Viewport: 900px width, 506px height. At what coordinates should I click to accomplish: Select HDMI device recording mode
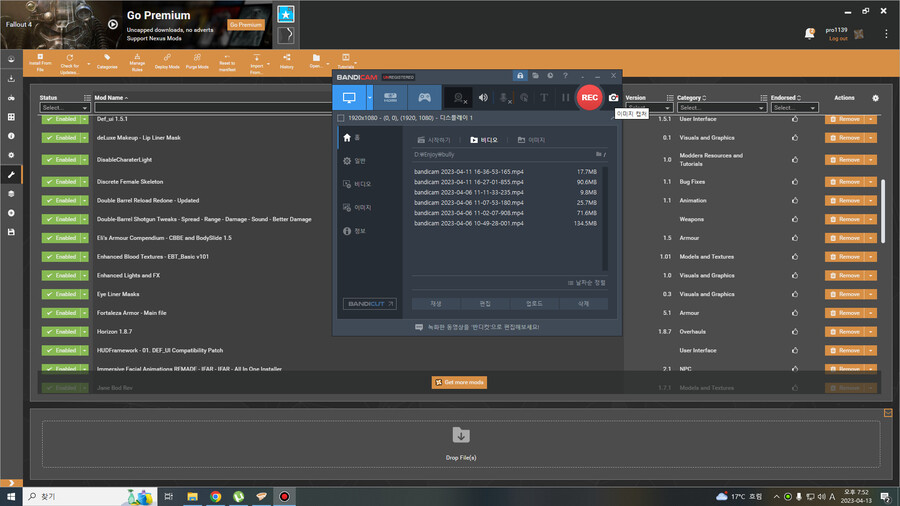[390, 97]
